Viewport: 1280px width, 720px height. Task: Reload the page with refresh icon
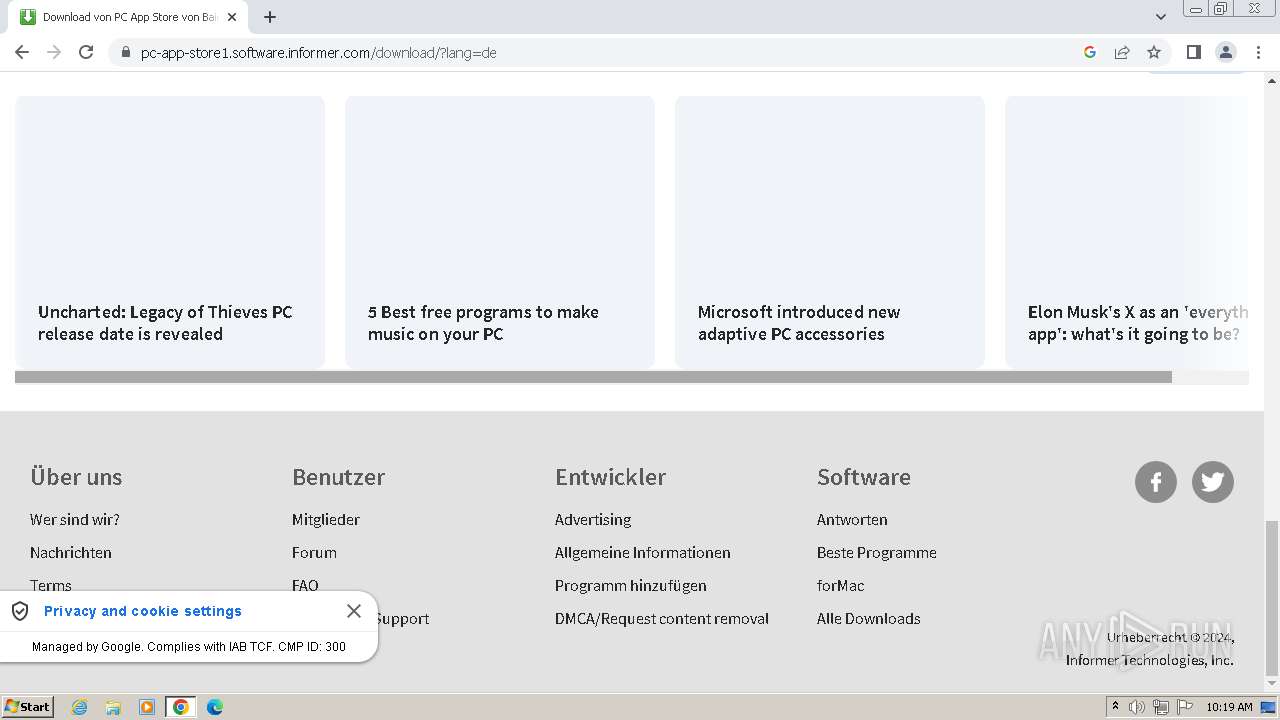86,52
